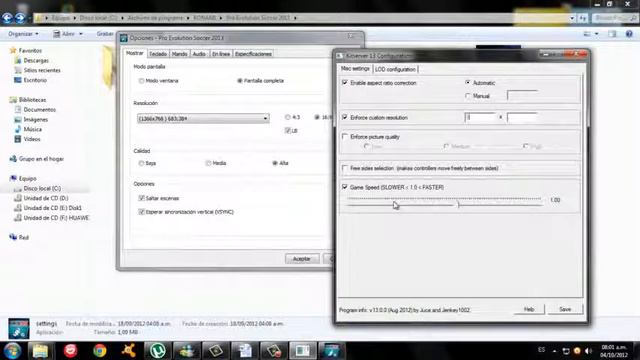This screenshot has width=640, height=360.
Task: Enable Enforce picture quality checkbox
Action: [345, 136]
